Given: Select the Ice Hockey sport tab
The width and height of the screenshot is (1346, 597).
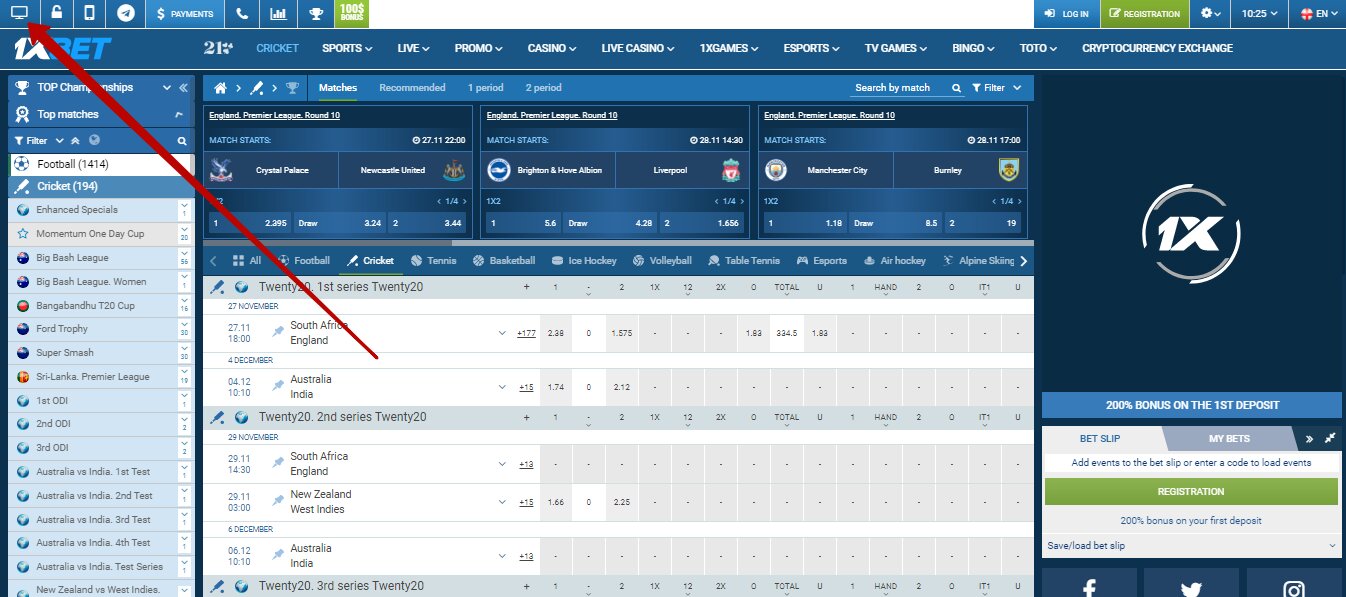Looking at the screenshot, I should tap(583, 261).
